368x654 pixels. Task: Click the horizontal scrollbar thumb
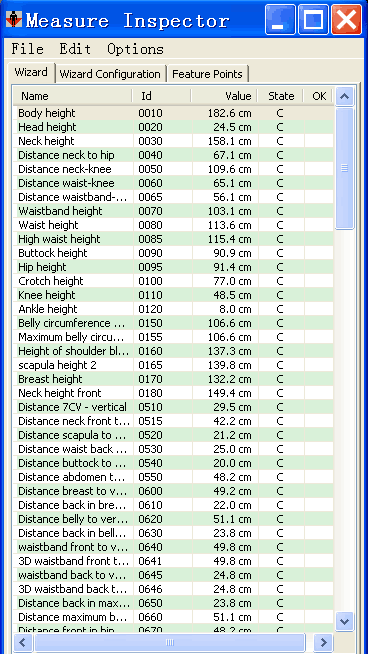click(169, 642)
